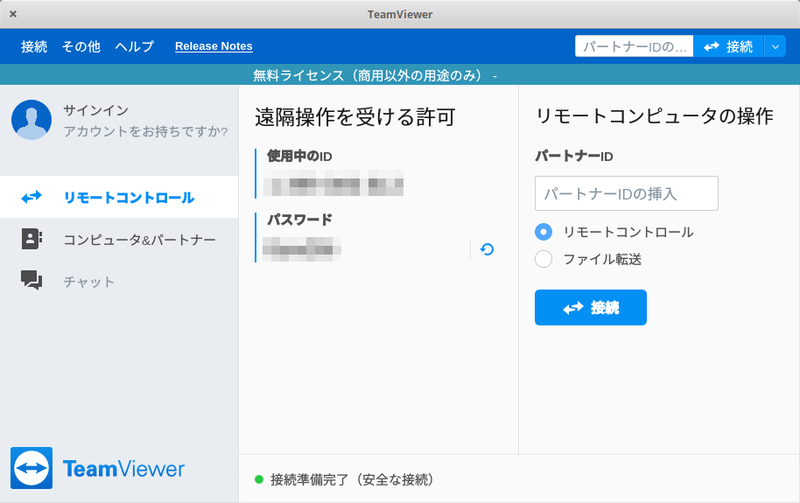Screen dimensions: 800x503
Task: Focus the パートナーIDの挿入 input field
Action: tap(627, 193)
